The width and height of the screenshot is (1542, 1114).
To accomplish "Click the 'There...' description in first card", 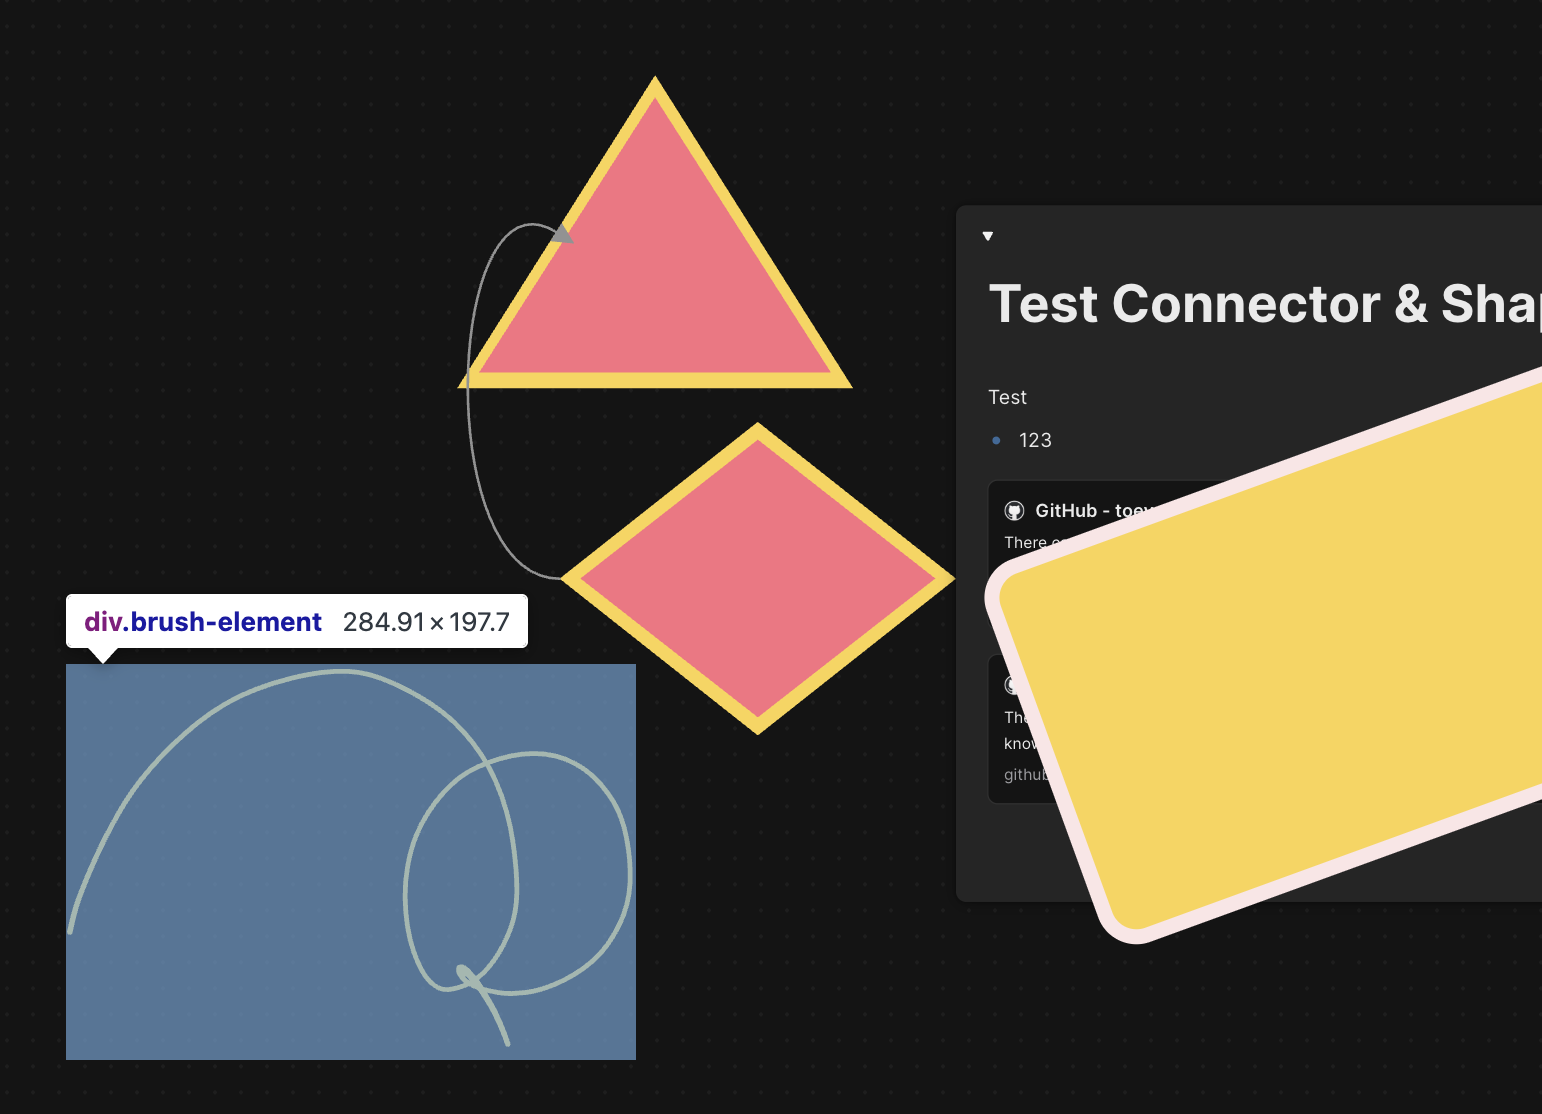I will coord(1025,543).
